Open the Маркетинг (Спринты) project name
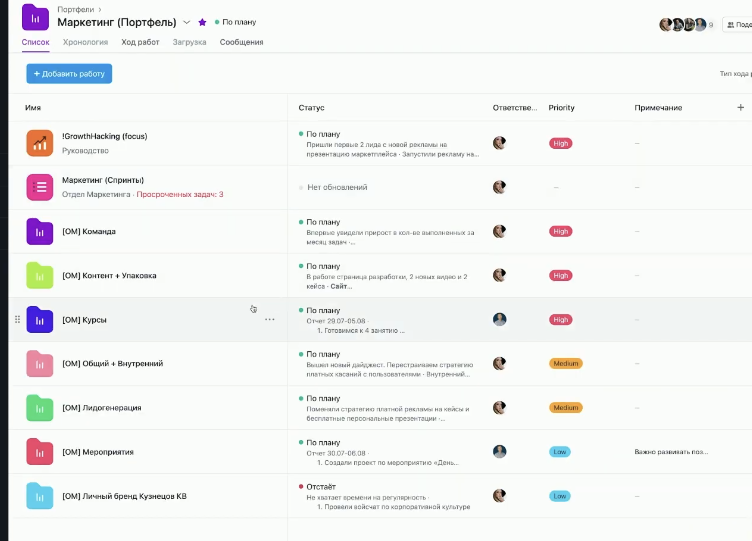This screenshot has height=541, width=752. coord(103,180)
